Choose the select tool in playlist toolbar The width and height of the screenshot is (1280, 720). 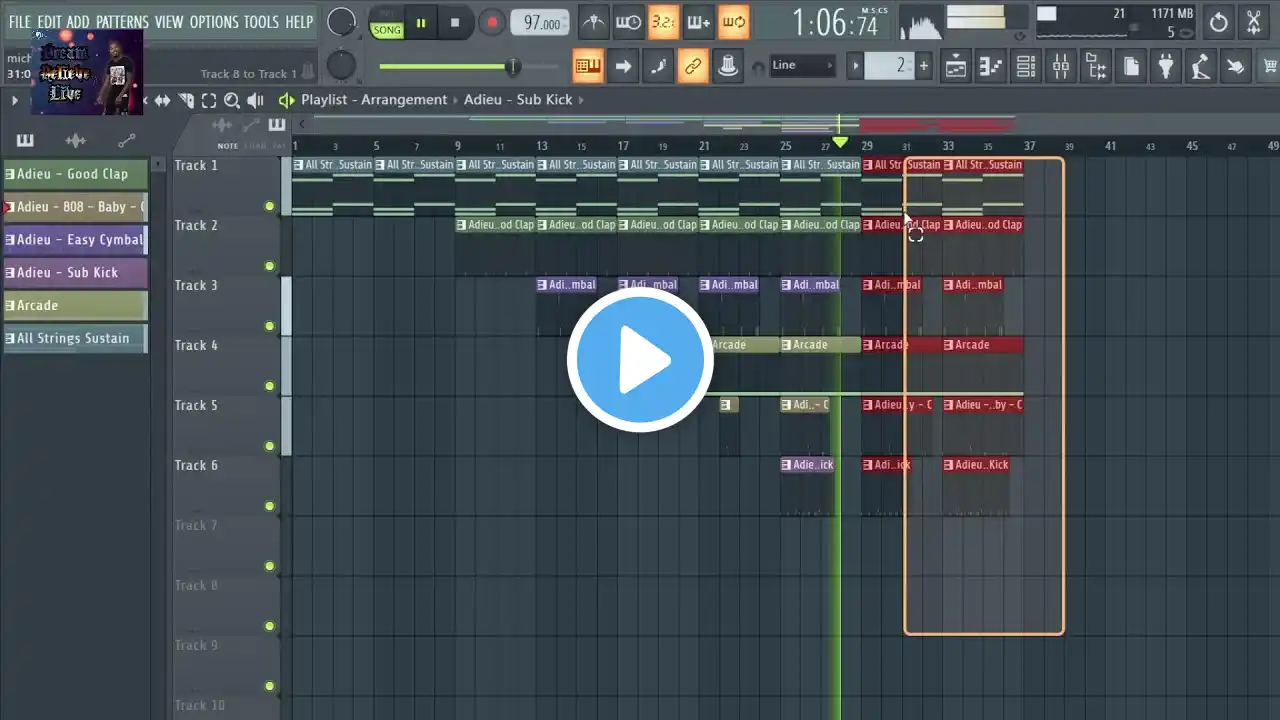click(x=209, y=100)
